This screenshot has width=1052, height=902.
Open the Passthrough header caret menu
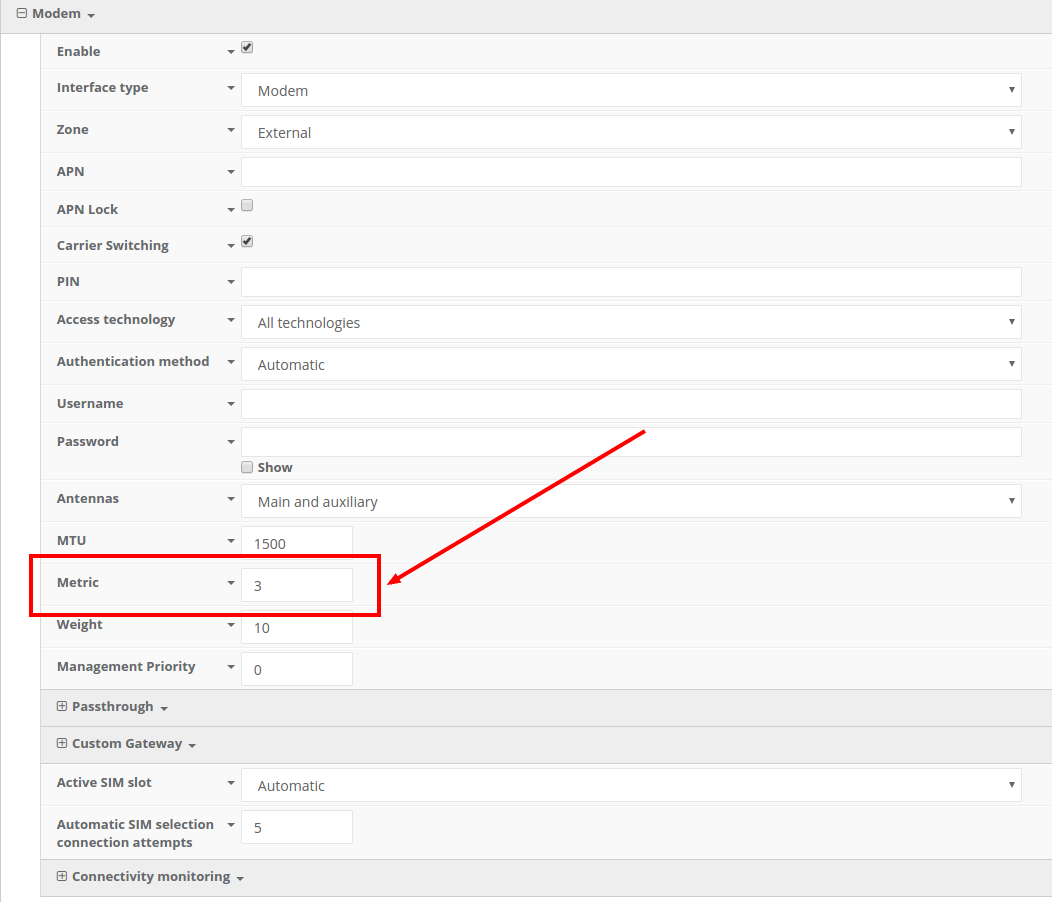(x=164, y=709)
